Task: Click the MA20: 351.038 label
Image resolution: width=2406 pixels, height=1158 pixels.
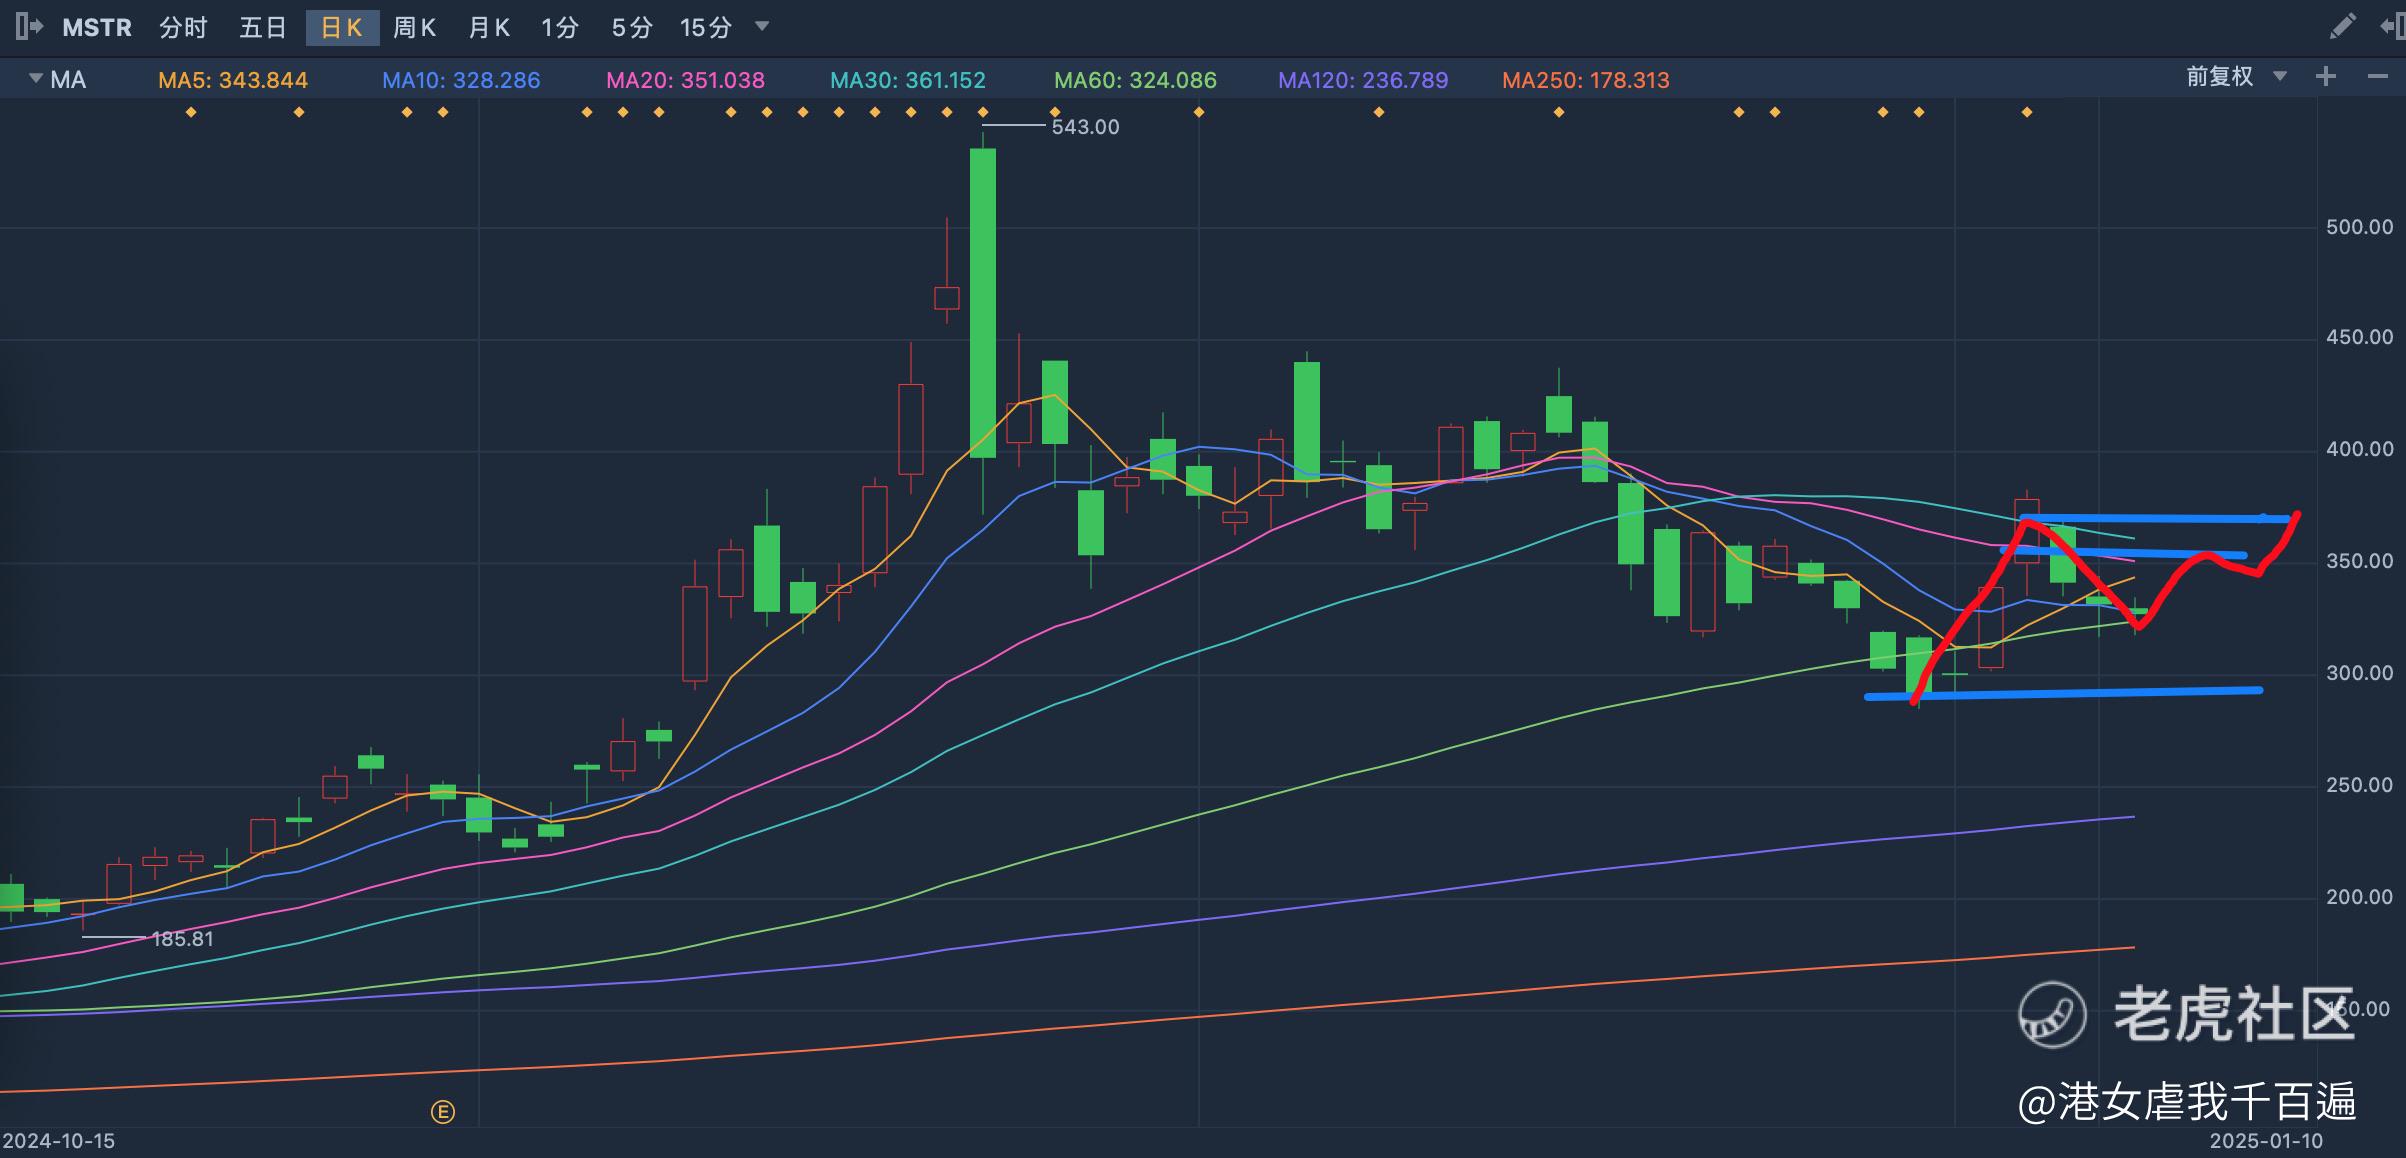Action: tap(686, 80)
